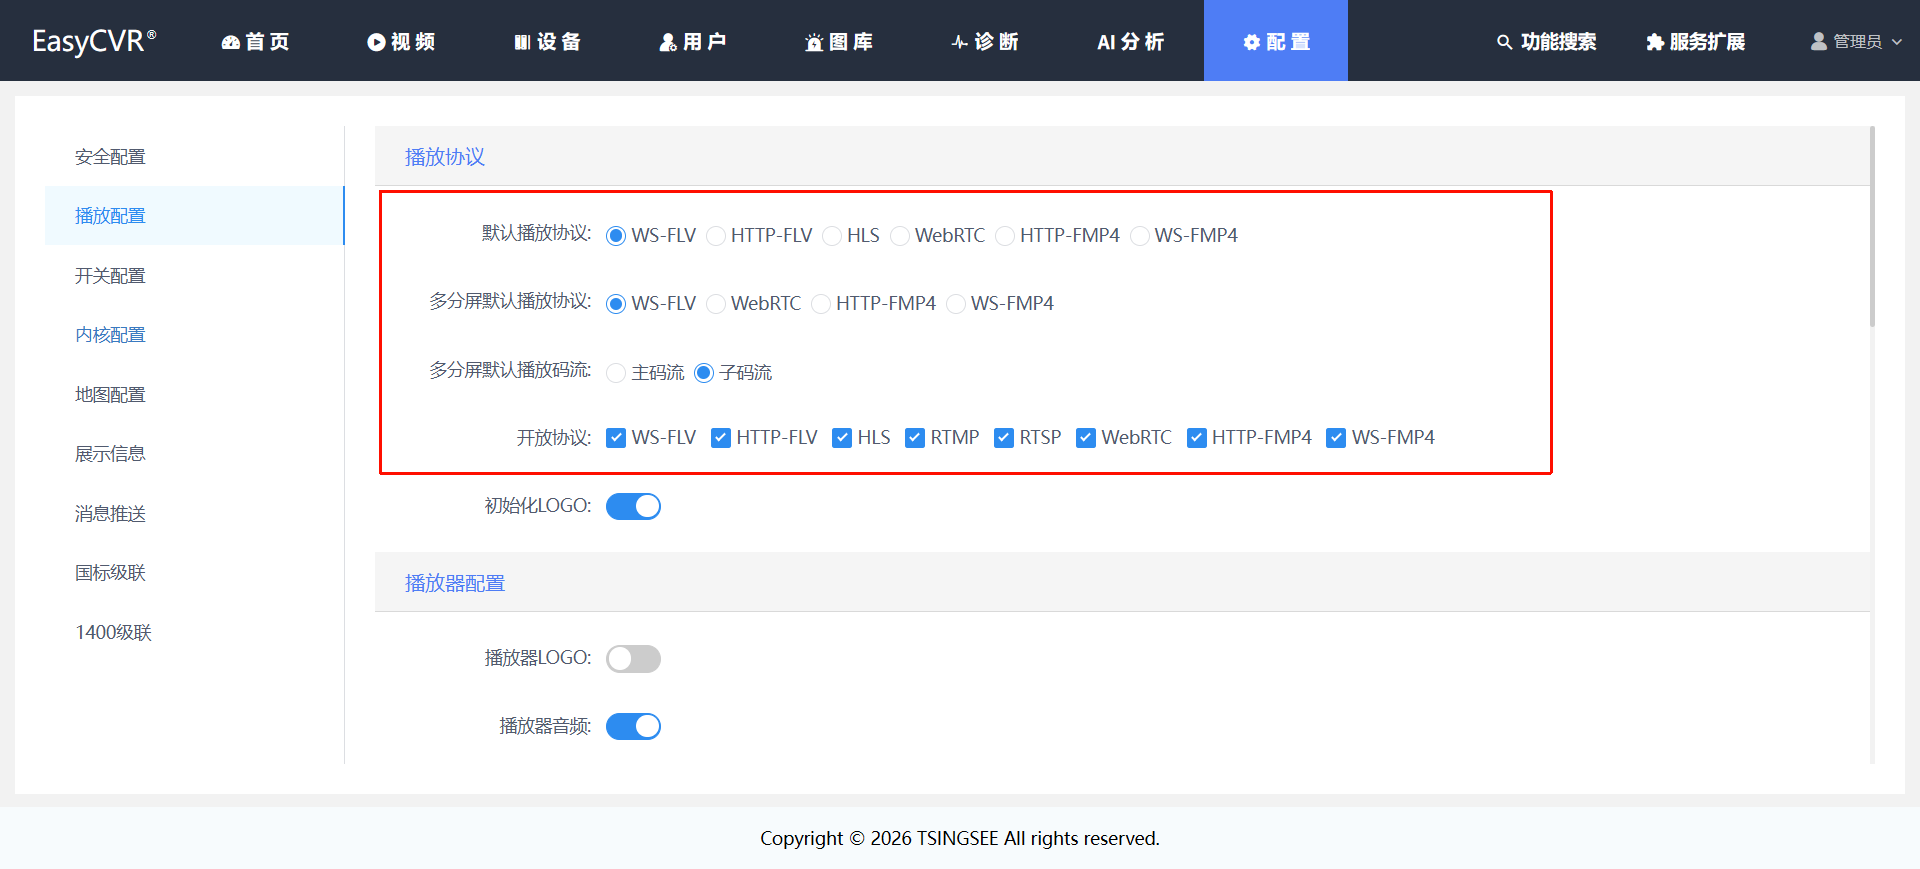Uncheck HLS in 开放协议
The height and width of the screenshot is (869, 1920).
pyautogui.click(x=842, y=438)
